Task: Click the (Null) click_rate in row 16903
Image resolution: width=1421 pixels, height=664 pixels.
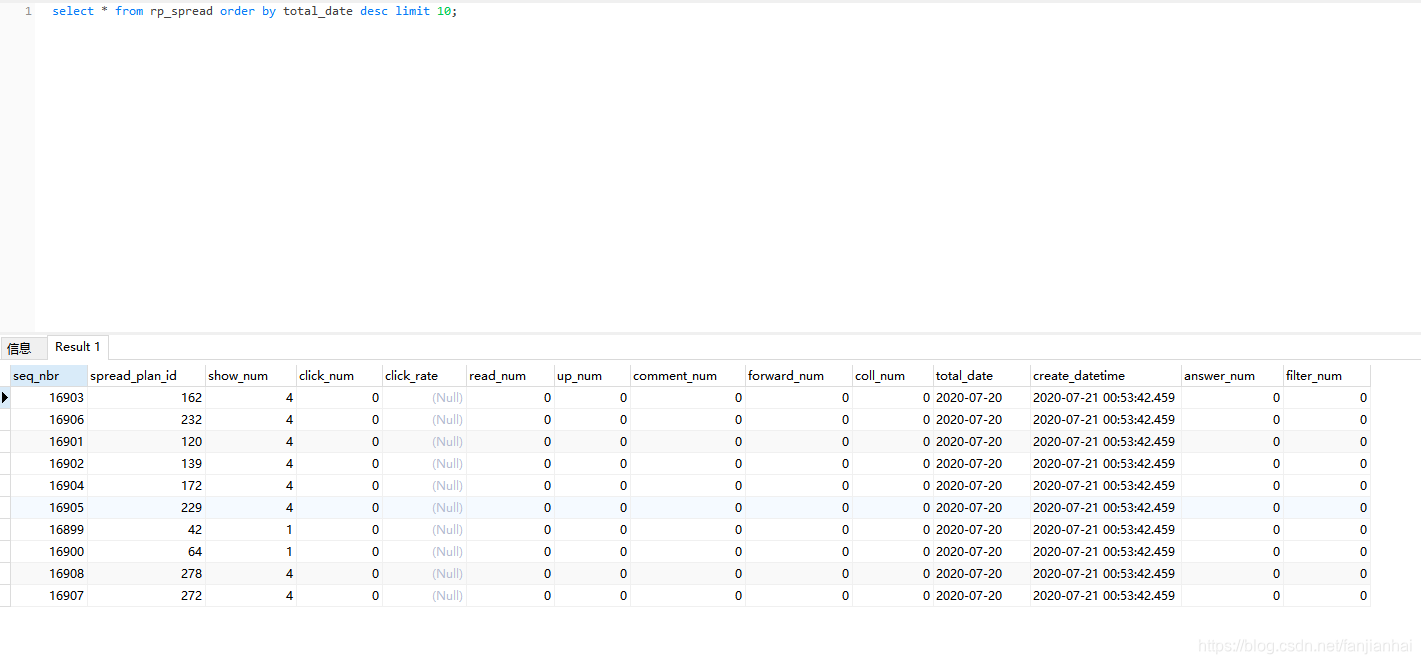Action: tap(424, 398)
